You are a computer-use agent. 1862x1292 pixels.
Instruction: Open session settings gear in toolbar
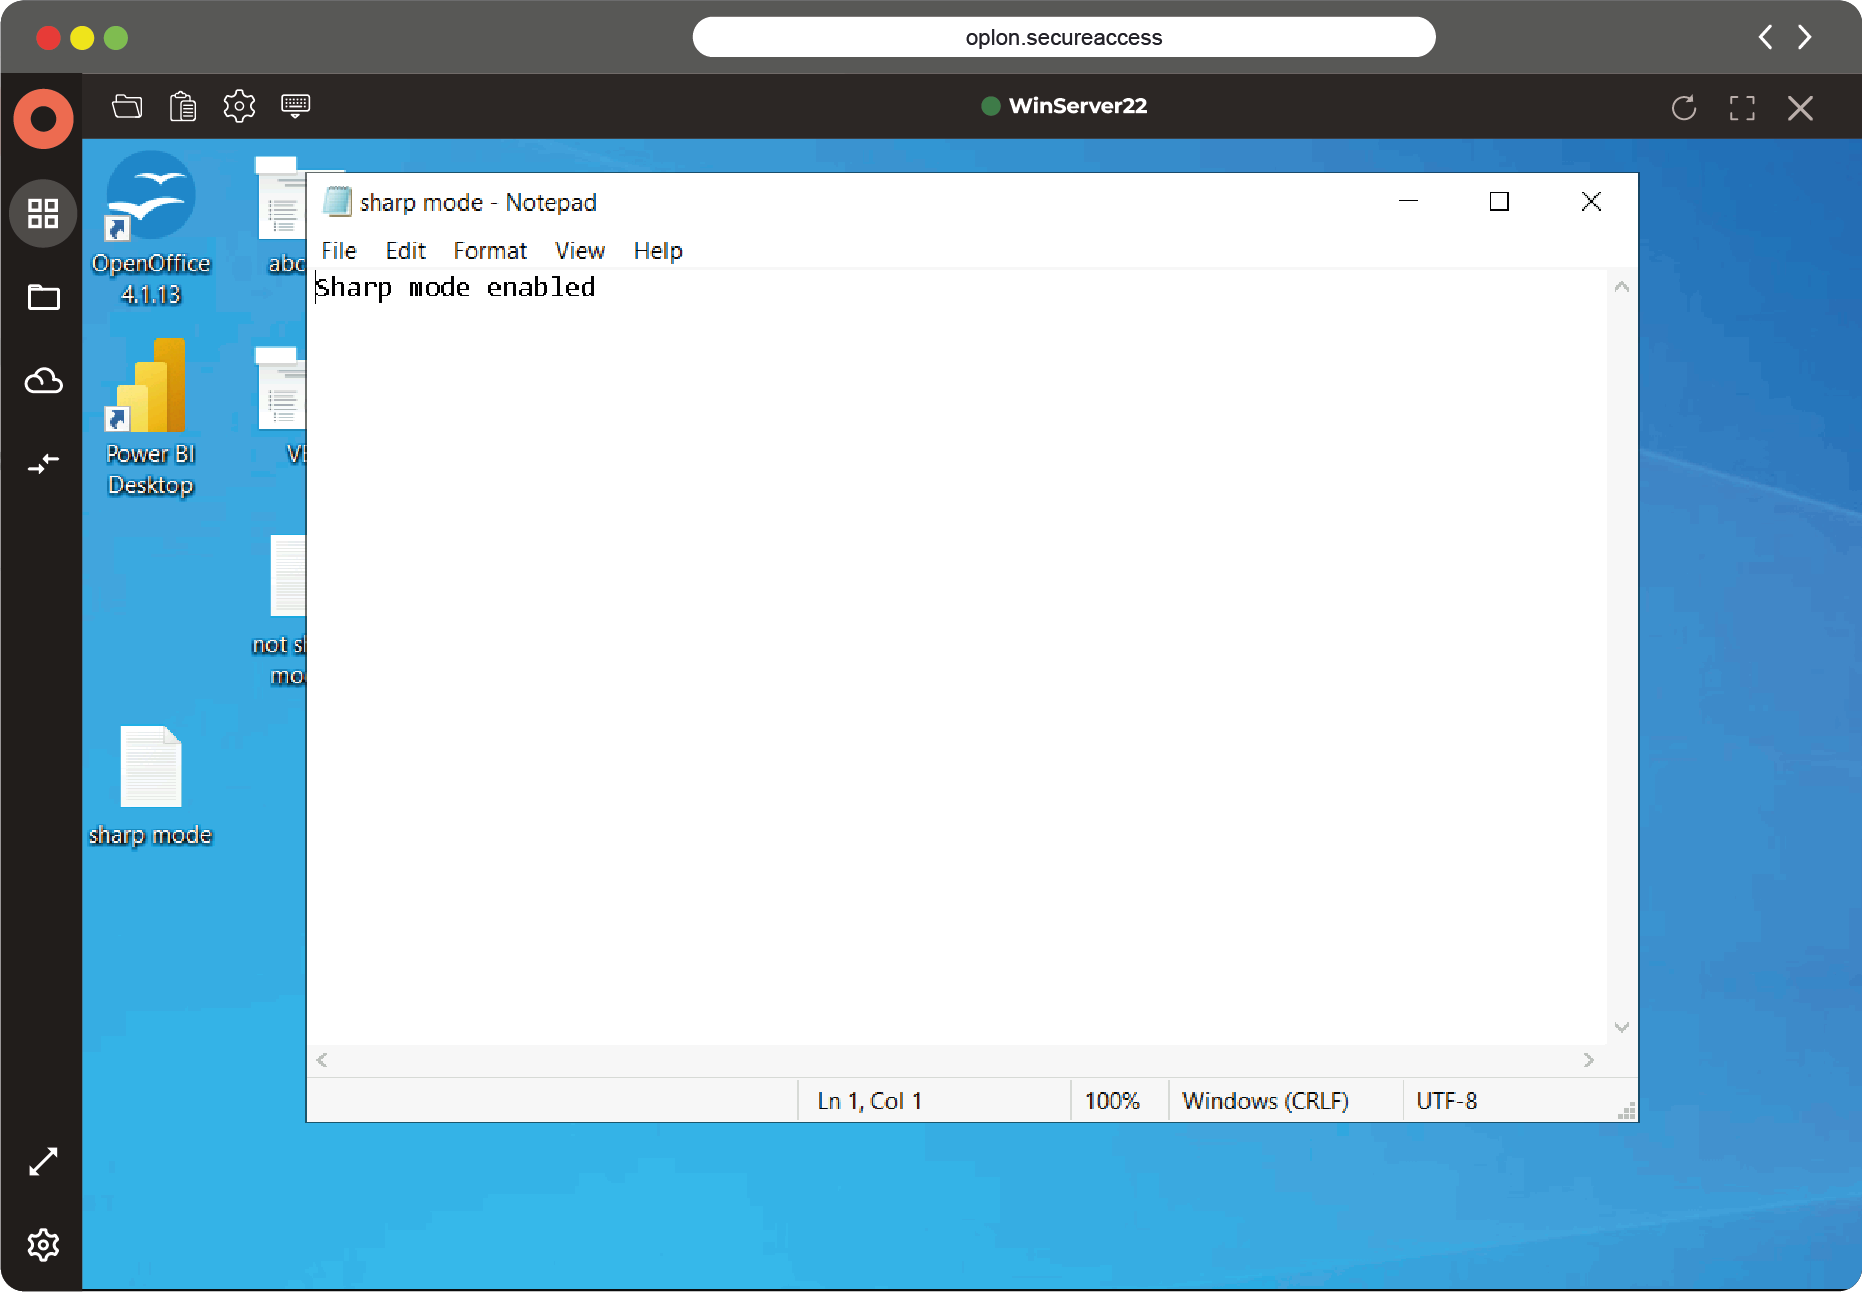[239, 106]
